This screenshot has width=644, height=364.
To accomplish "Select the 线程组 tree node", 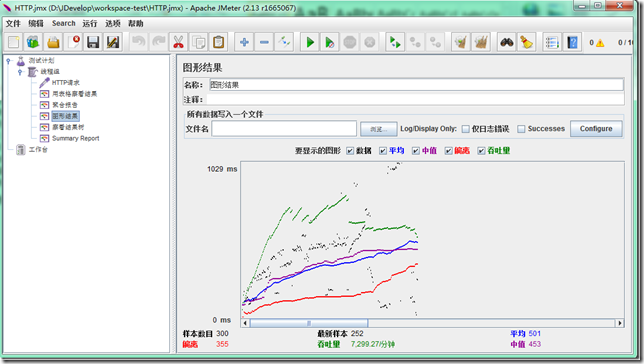I will click(x=50, y=71).
